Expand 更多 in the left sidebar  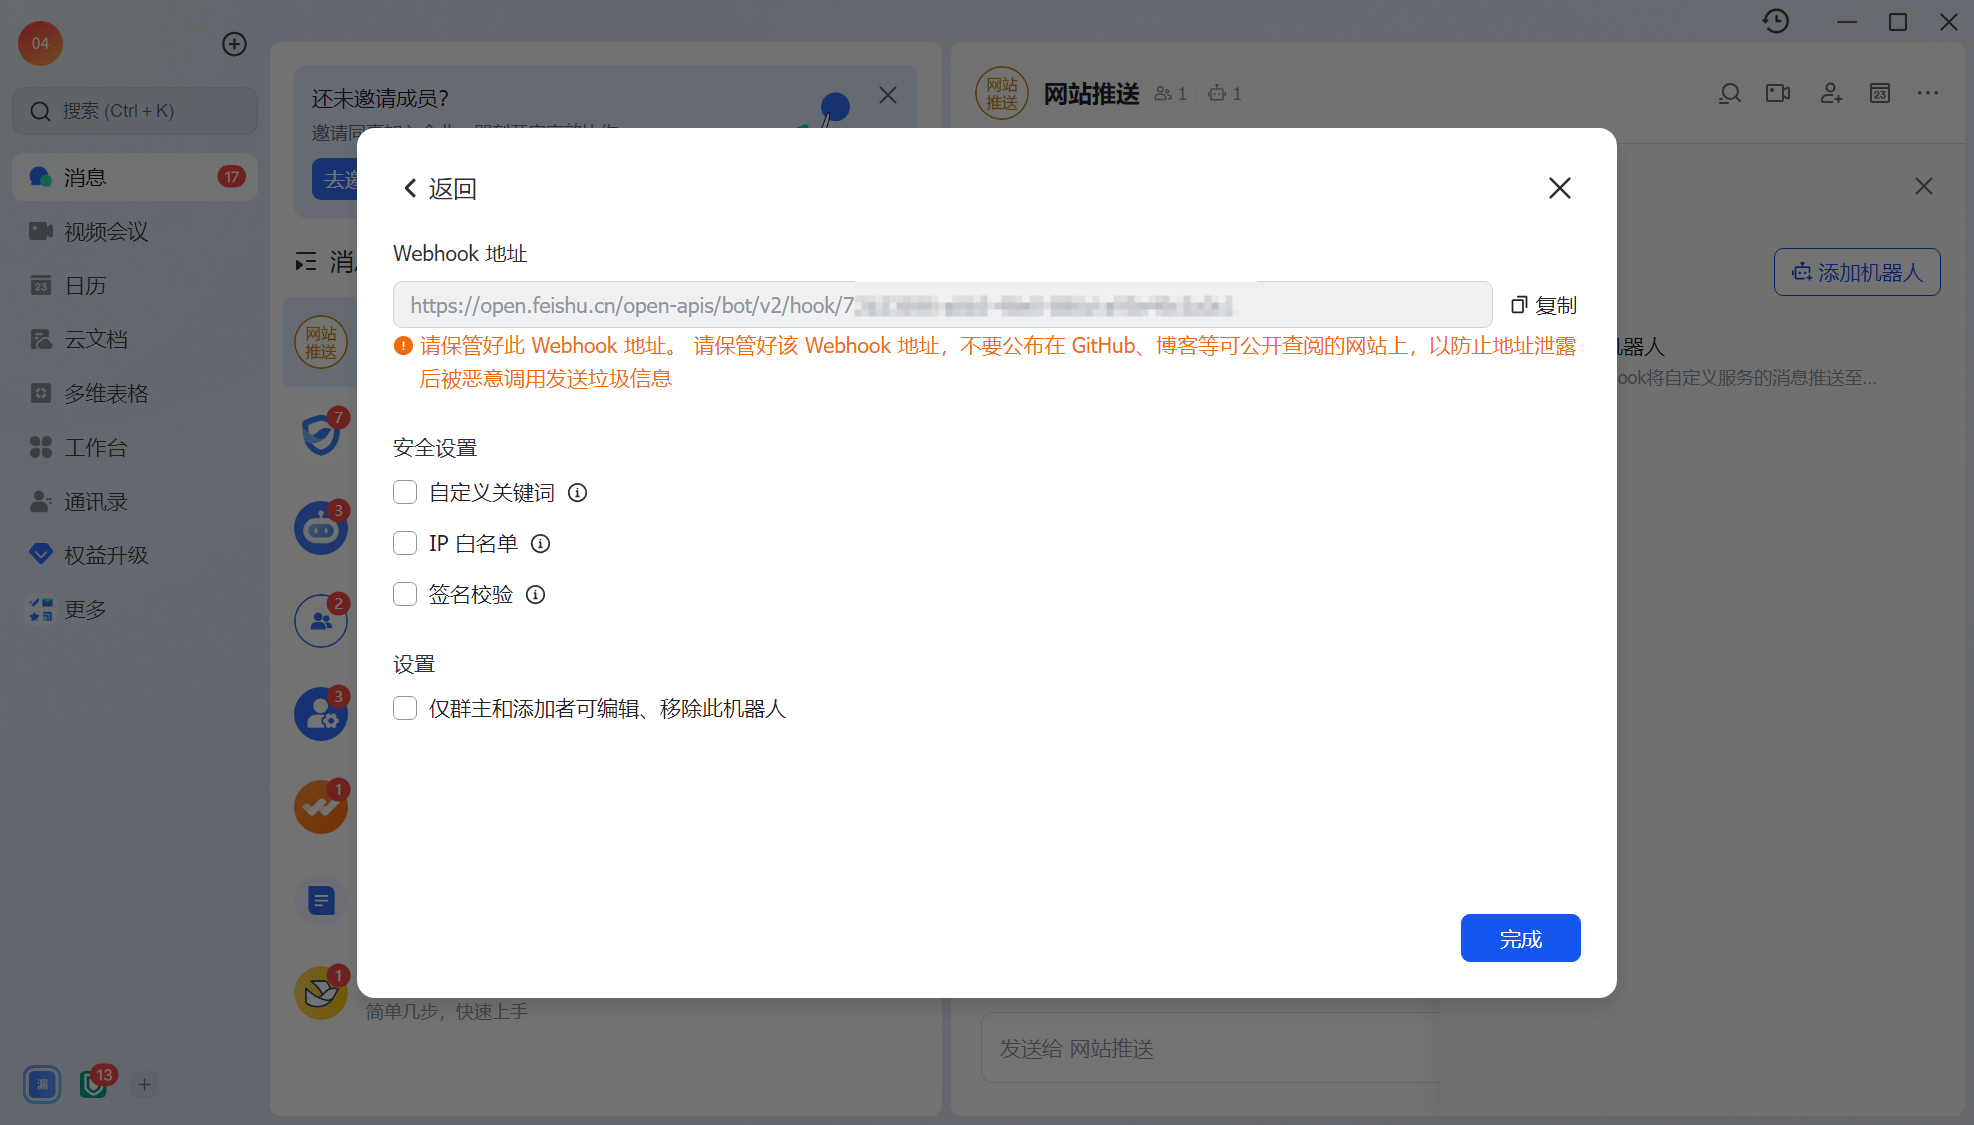click(x=83, y=609)
